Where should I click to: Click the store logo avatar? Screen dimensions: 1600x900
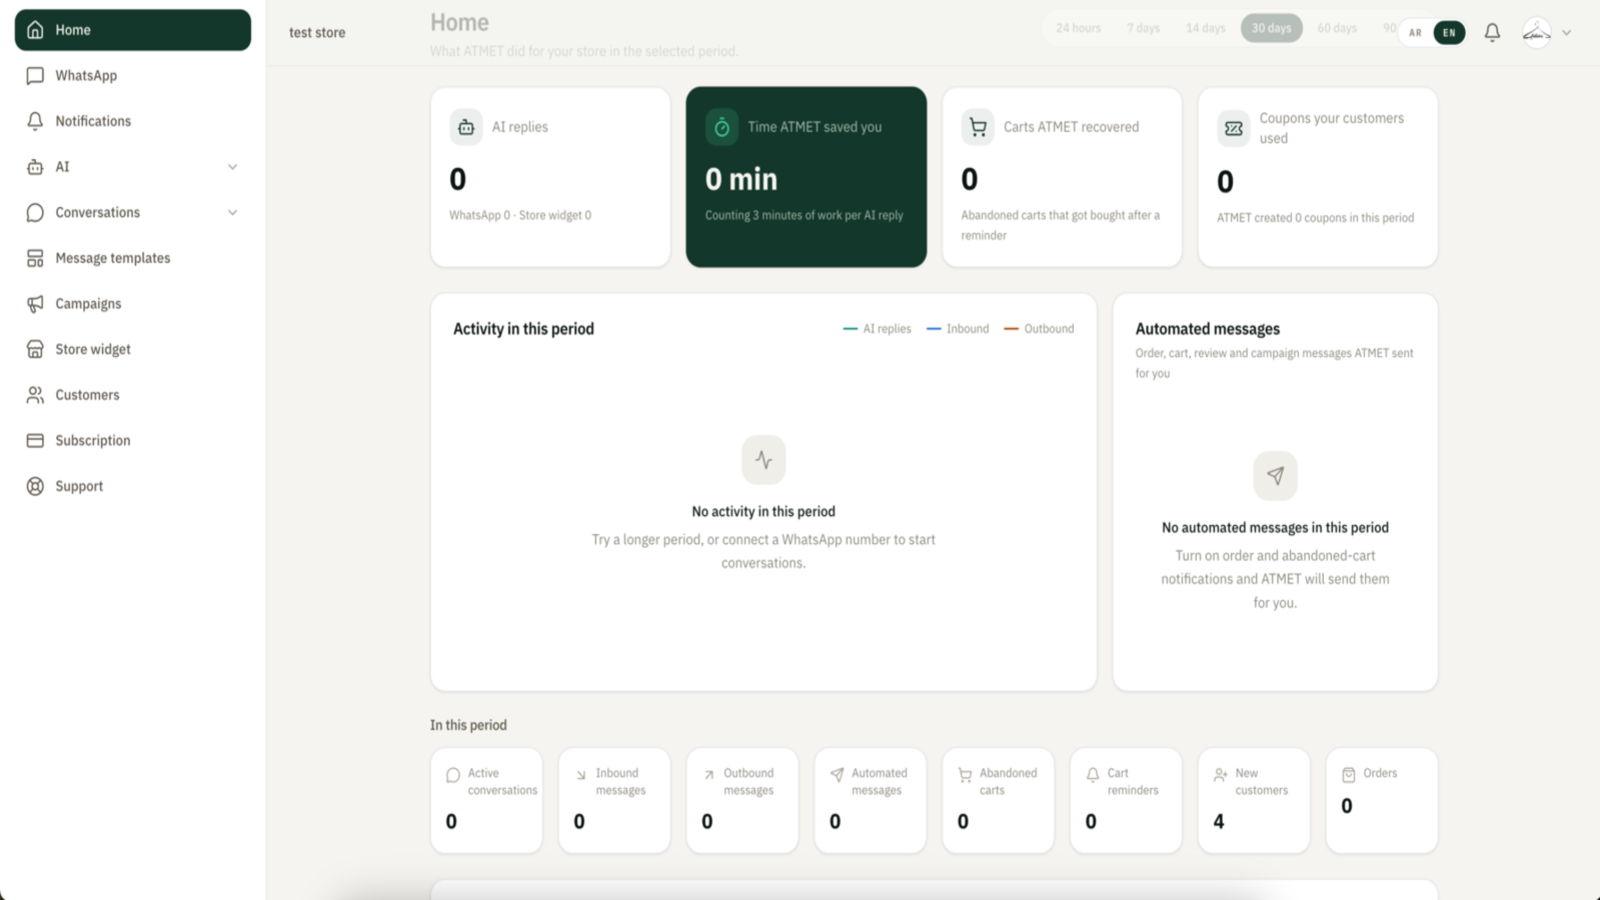(x=1537, y=33)
